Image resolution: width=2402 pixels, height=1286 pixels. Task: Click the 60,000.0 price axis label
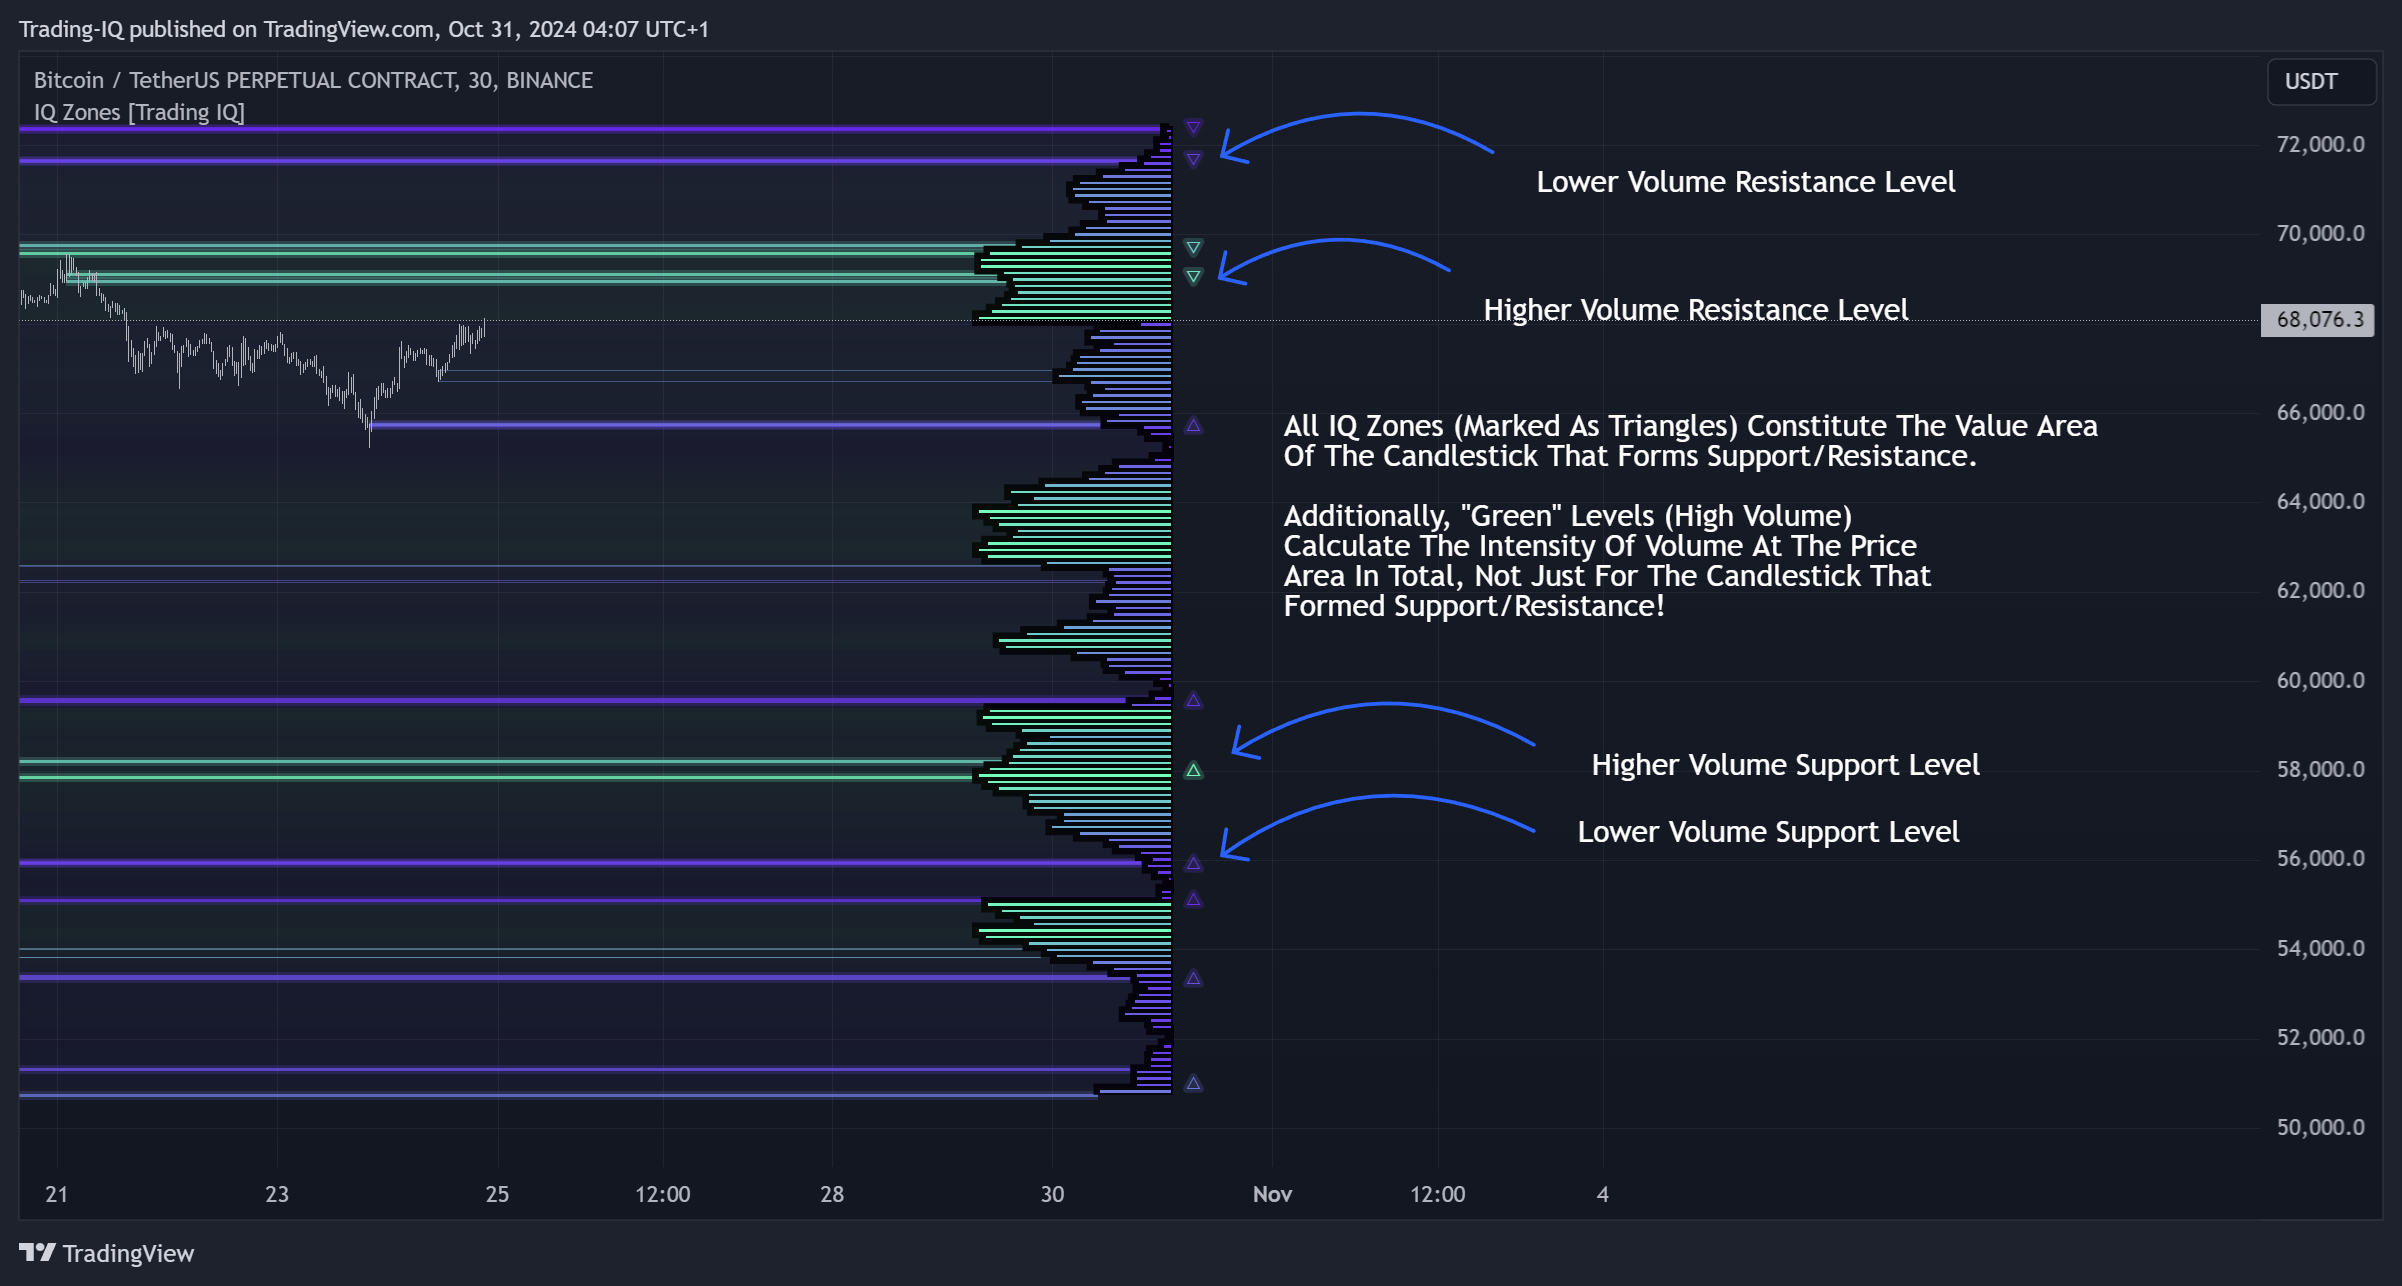pos(2320,680)
